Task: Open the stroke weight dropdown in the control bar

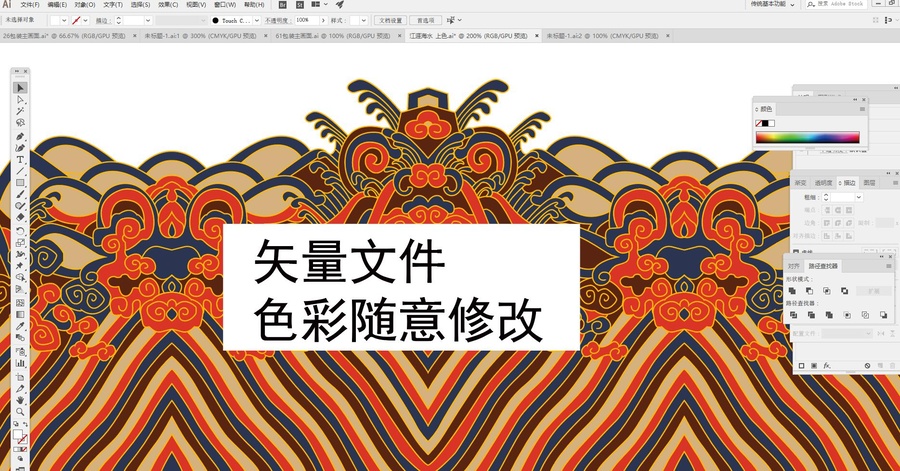Action: (148, 21)
